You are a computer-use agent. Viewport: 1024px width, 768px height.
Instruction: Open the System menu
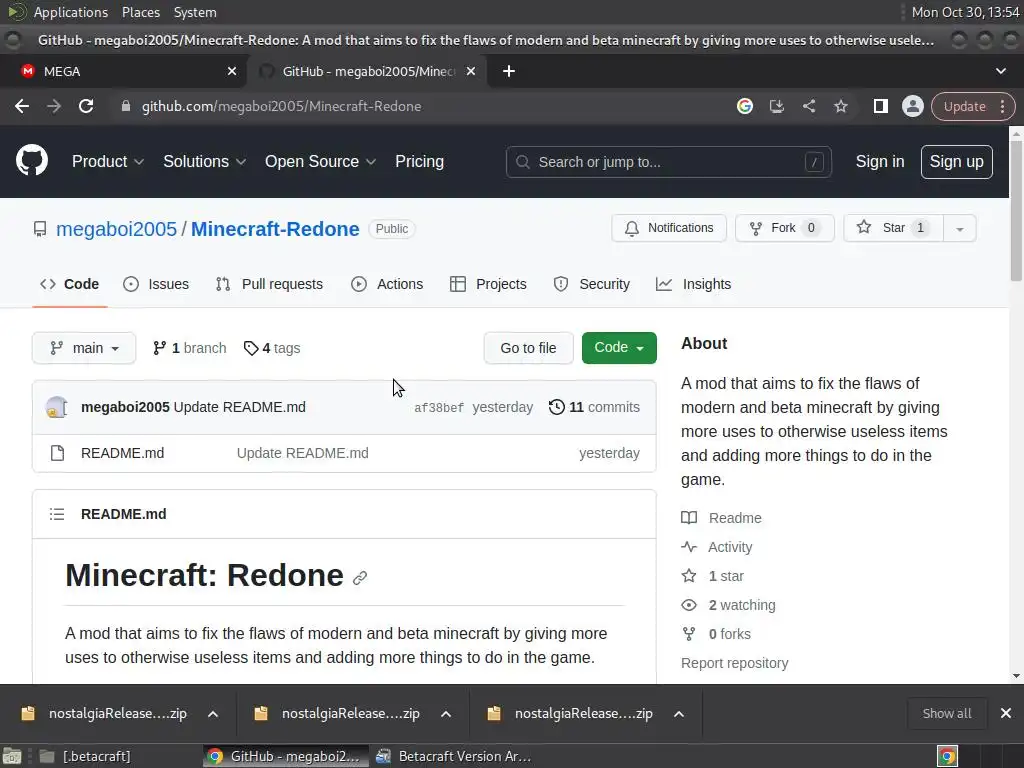[195, 12]
